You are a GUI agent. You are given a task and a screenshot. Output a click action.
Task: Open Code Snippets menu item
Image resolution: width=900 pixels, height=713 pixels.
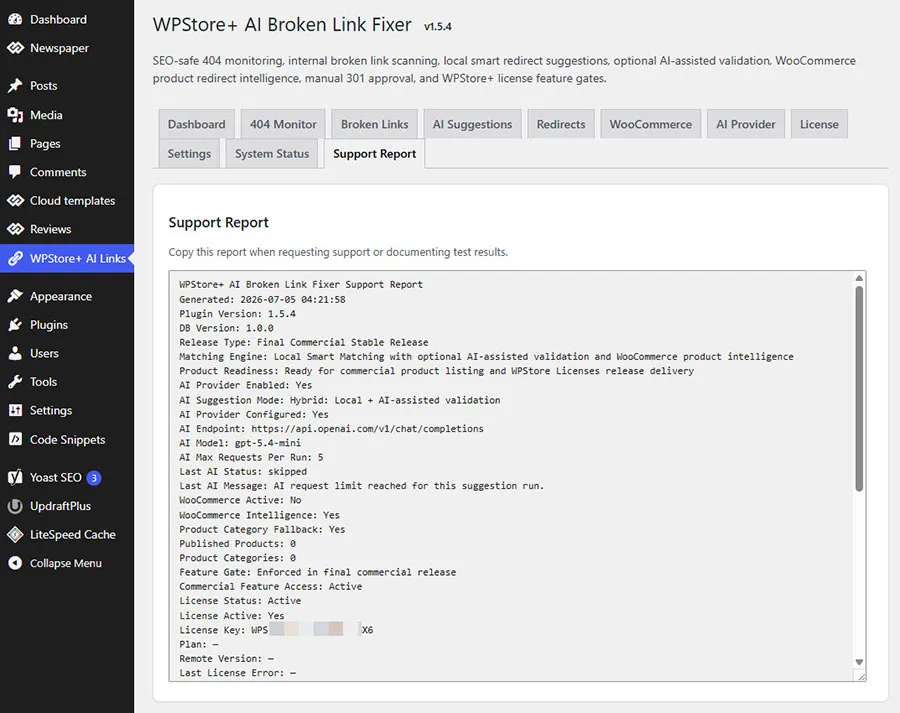tap(67, 440)
